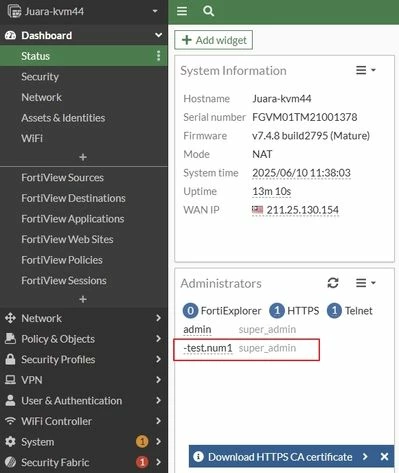Click the -test.num1 administrator name
This screenshot has height=473, width=399.
coord(208,348)
